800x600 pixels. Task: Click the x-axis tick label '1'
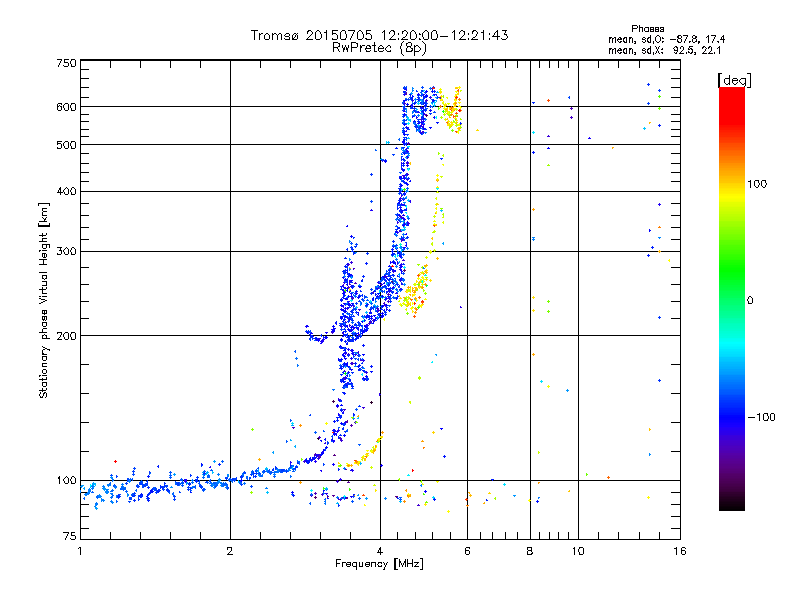click(x=80, y=551)
